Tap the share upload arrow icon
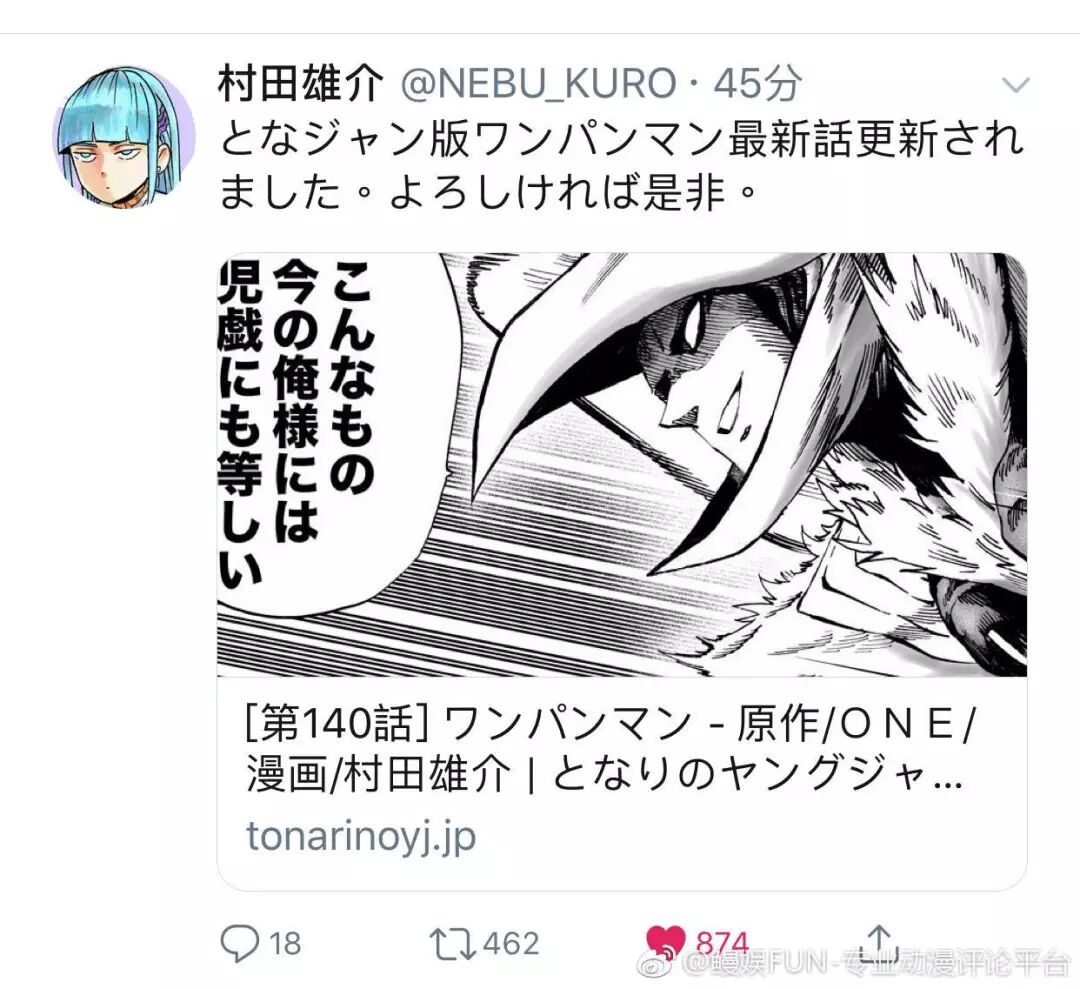 pyautogui.click(x=880, y=942)
